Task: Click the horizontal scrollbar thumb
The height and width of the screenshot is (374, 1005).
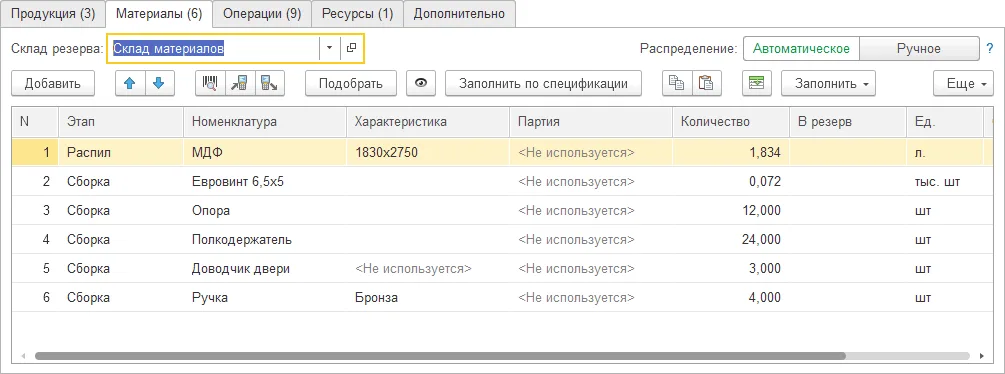Action: [x=440, y=355]
